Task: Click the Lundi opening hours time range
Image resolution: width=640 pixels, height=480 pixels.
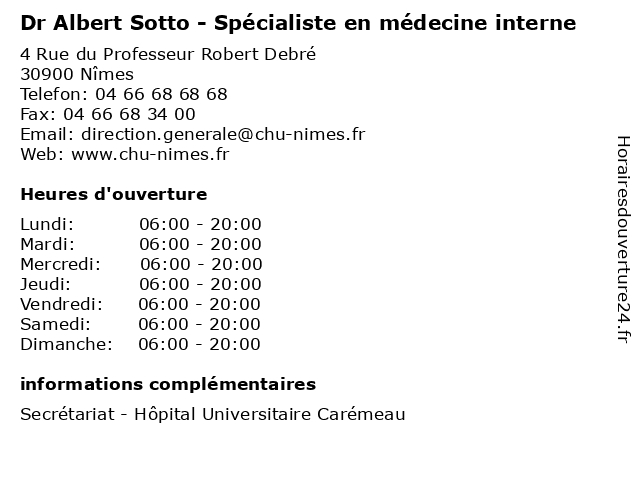Action: (x=200, y=224)
